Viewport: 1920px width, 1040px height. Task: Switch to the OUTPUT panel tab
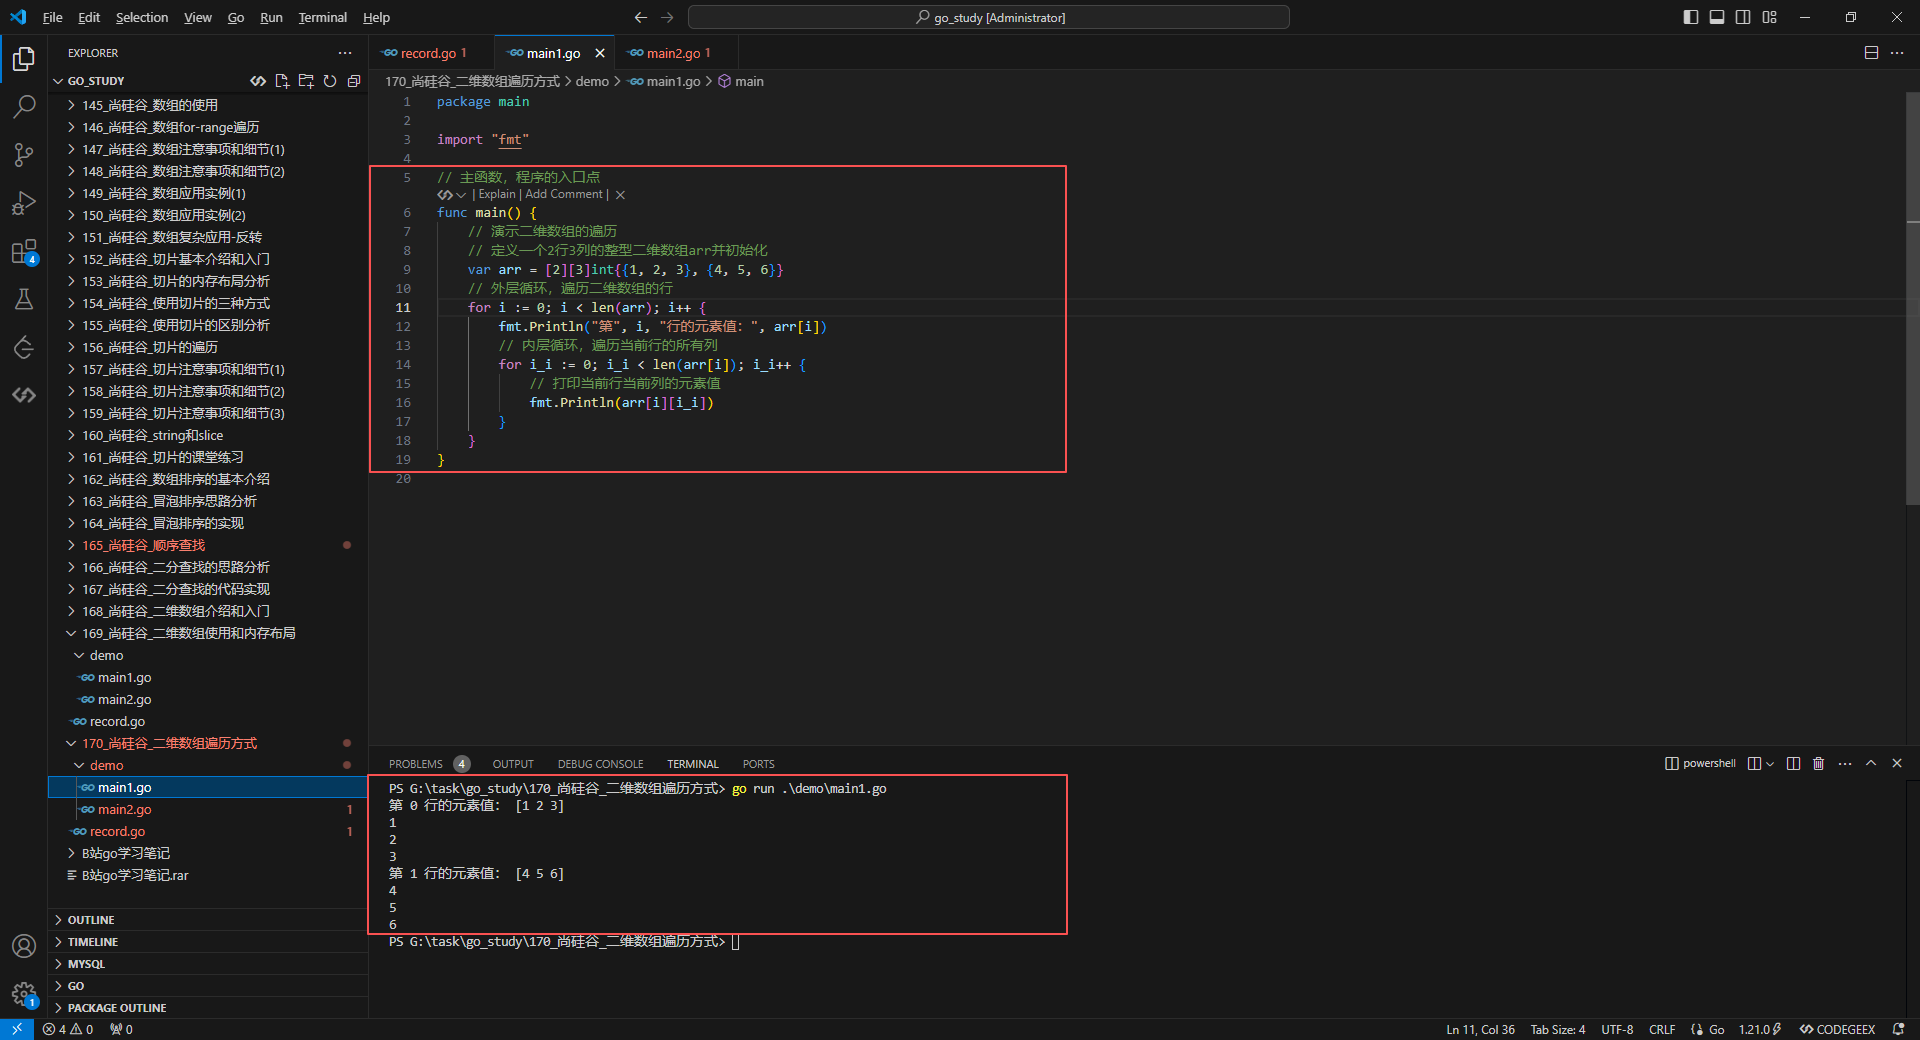click(x=513, y=764)
